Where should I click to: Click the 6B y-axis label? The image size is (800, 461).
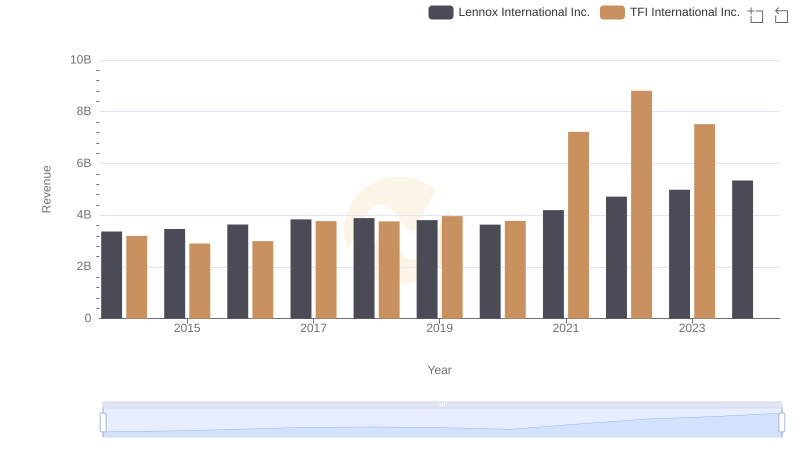coord(84,163)
